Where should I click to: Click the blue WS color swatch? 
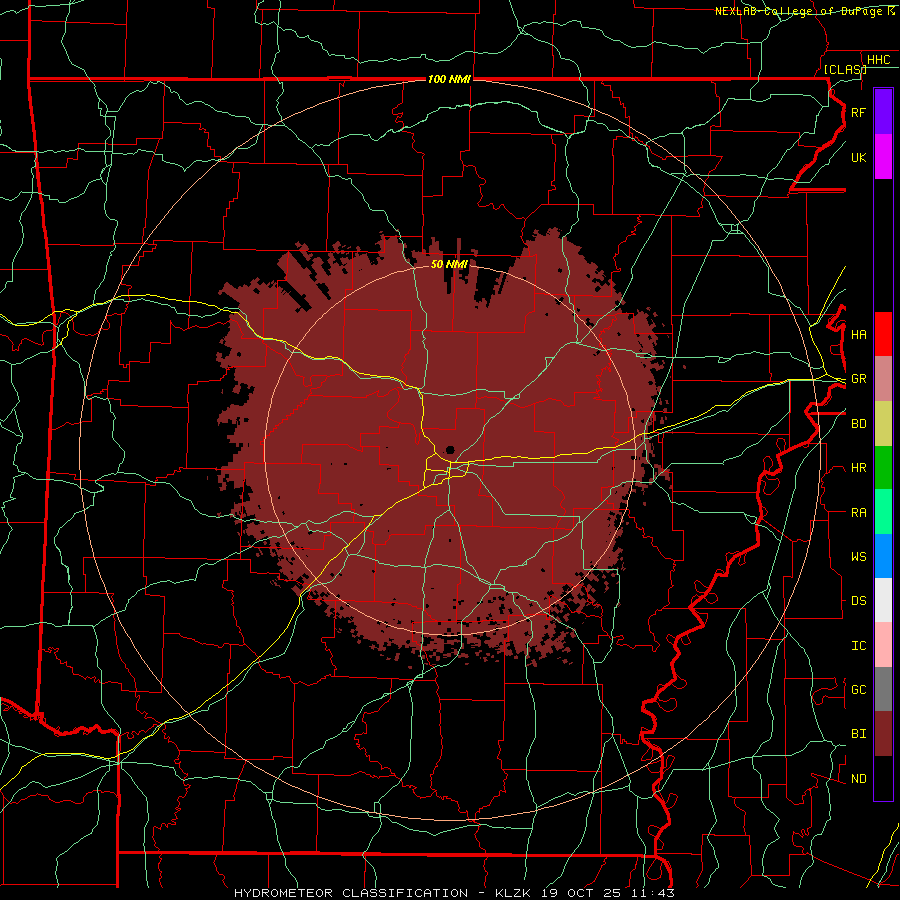(x=883, y=556)
